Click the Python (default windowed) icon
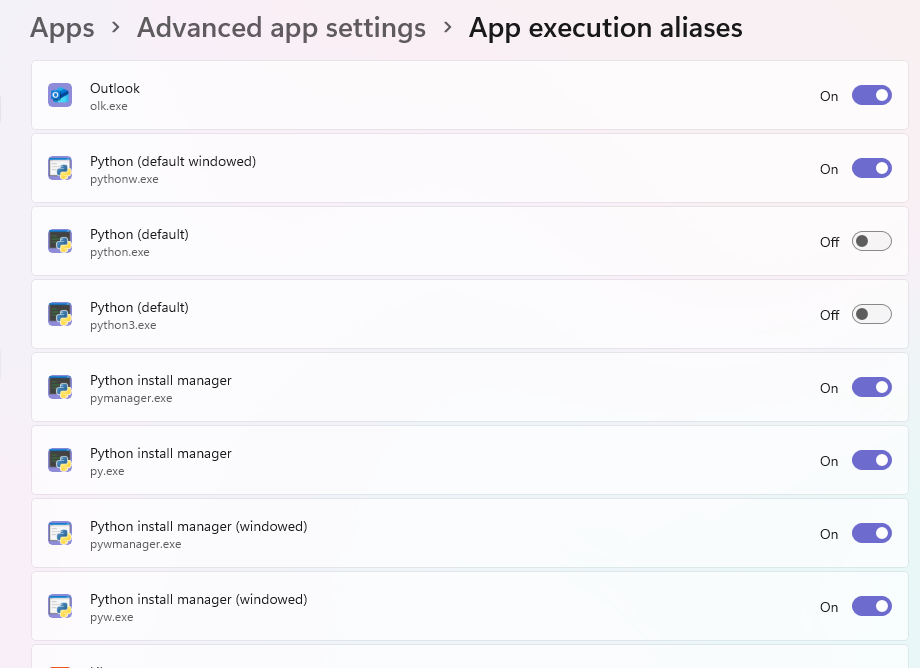This screenshot has height=668, width=920. pyautogui.click(x=60, y=168)
